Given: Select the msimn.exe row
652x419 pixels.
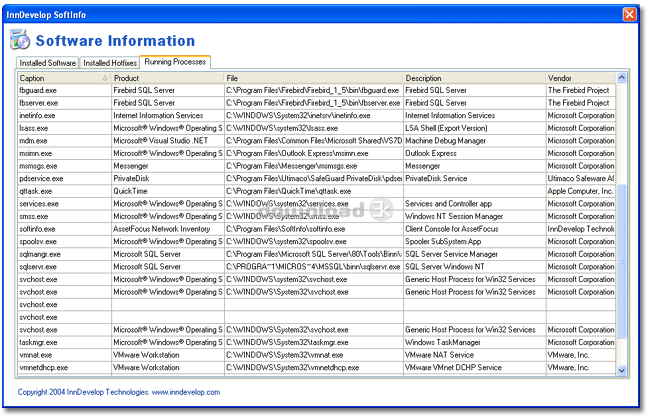Looking at the screenshot, I should coord(316,153).
